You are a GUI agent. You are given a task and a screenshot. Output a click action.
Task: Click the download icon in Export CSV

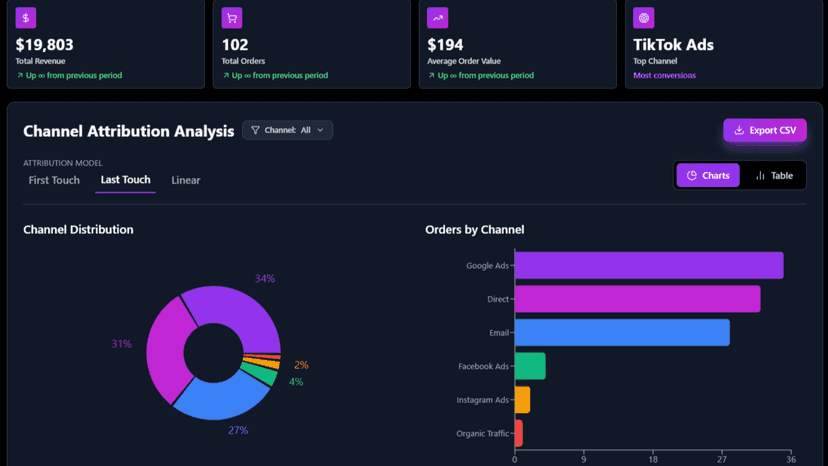[739, 130]
